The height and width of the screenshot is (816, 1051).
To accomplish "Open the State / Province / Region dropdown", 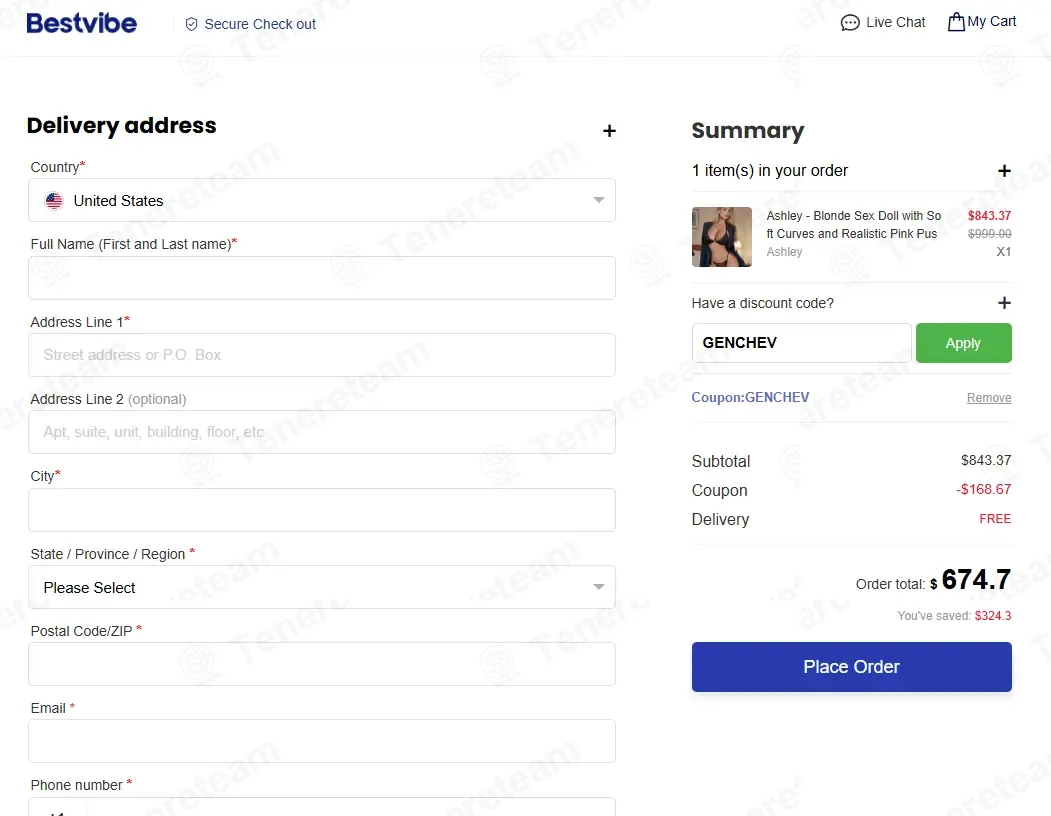I will [x=322, y=587].
